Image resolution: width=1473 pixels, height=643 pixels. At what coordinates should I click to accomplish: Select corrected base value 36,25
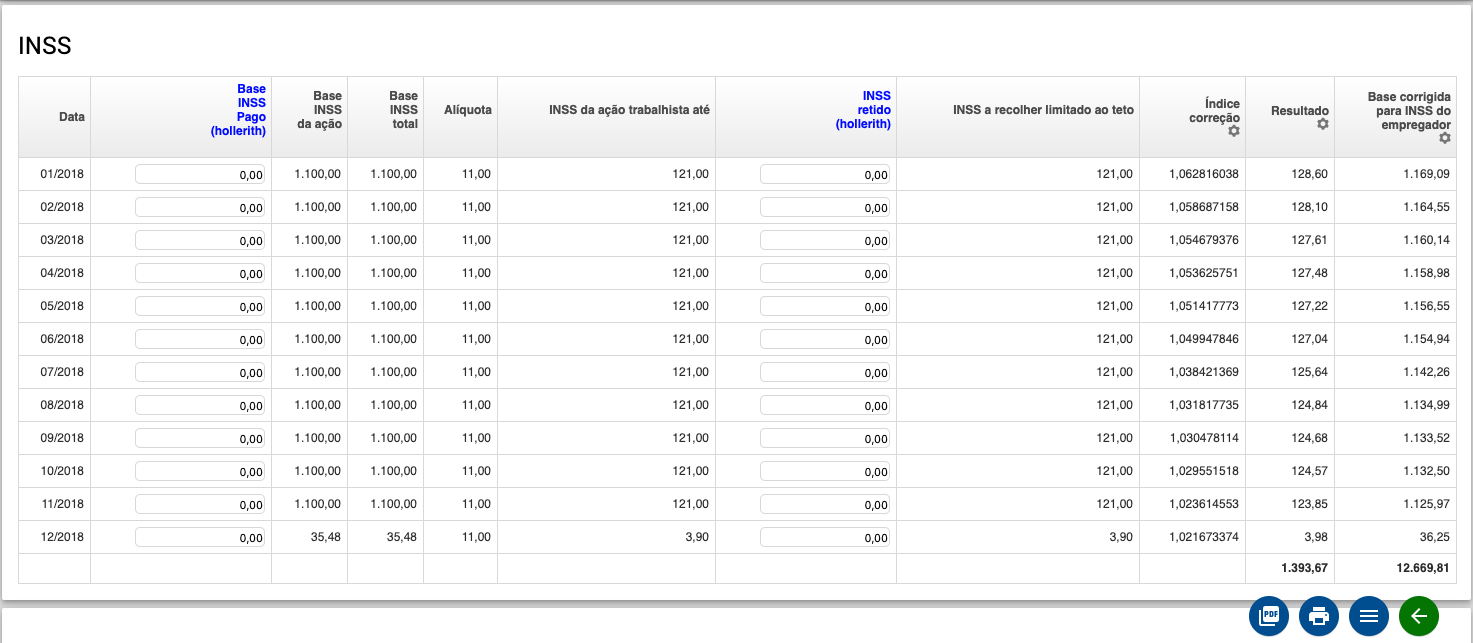(x=1435, y=537)
